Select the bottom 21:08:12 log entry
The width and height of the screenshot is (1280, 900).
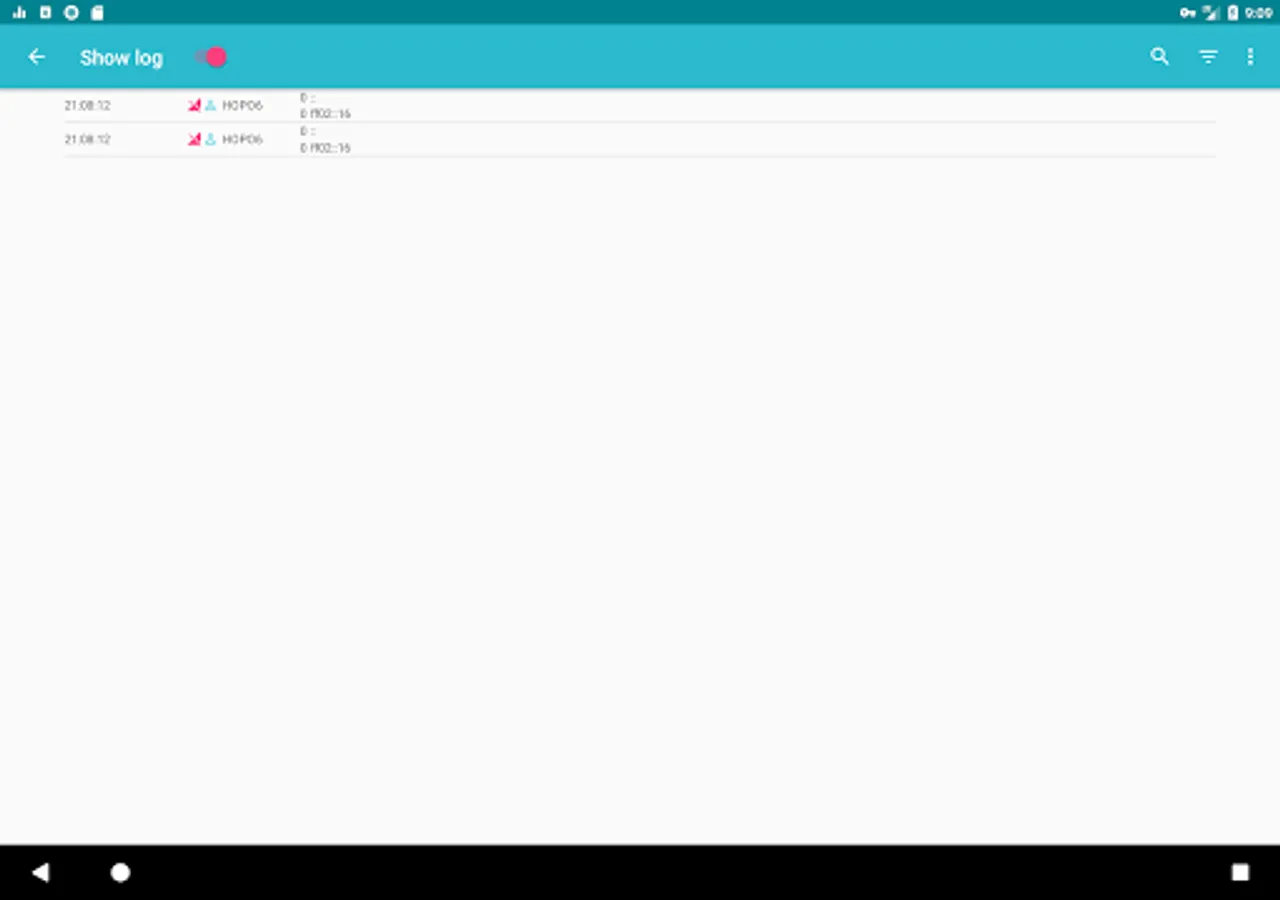pos(640,140)
